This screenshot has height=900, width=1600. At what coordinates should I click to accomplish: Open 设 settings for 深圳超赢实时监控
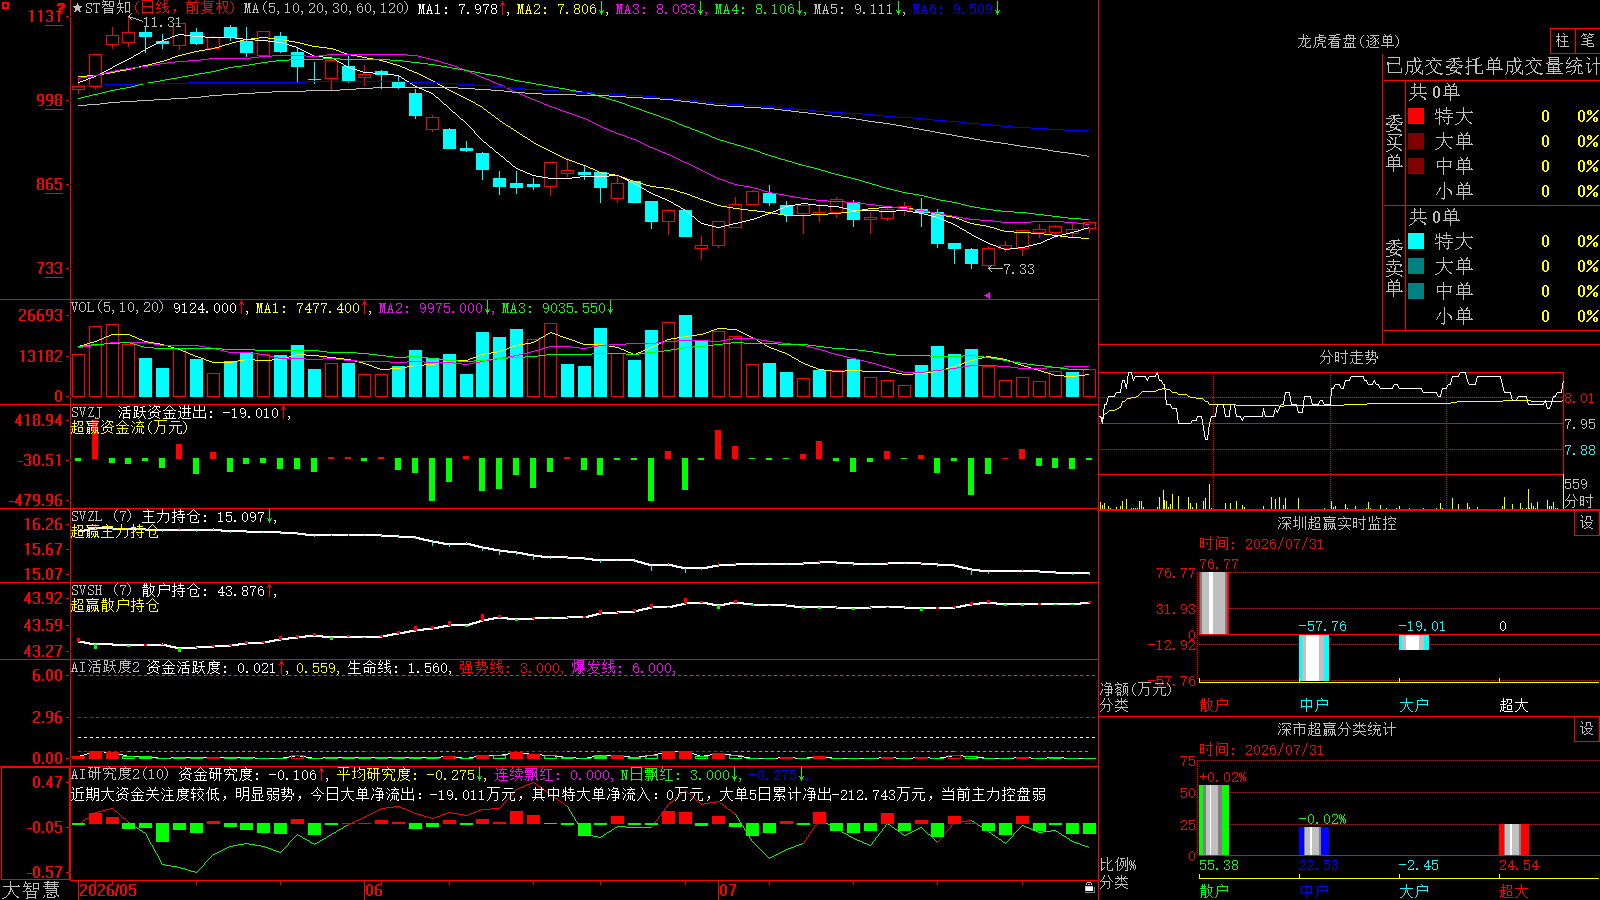pyautogui.click(x=1587, y=523)
